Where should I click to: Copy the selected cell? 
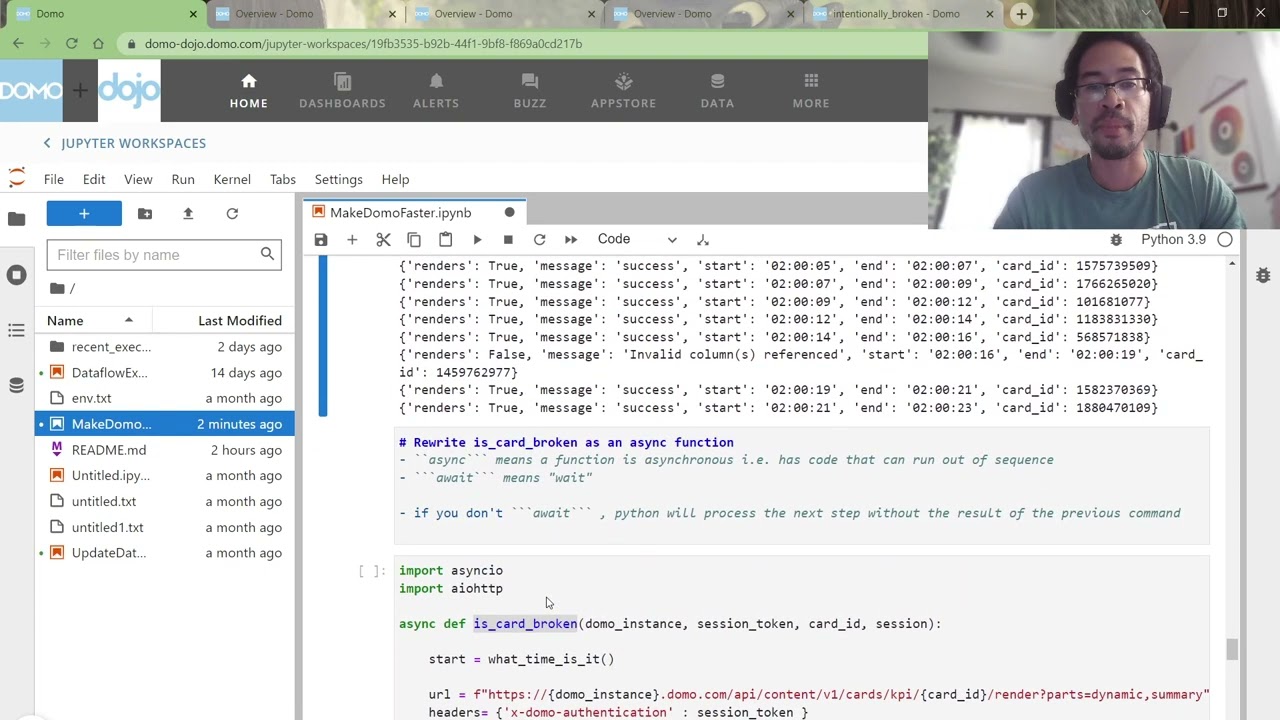[414, 240]
